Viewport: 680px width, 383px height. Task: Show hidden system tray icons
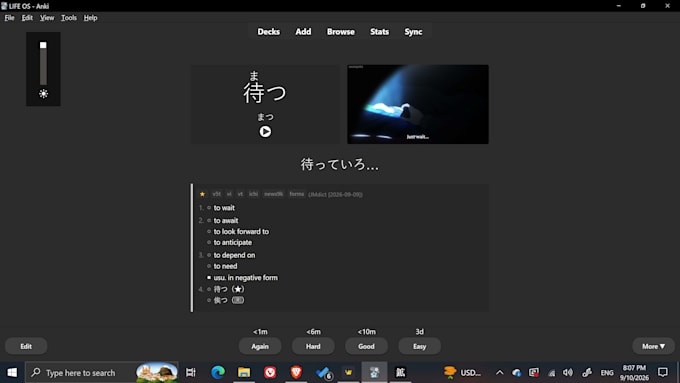pos(500,372)
